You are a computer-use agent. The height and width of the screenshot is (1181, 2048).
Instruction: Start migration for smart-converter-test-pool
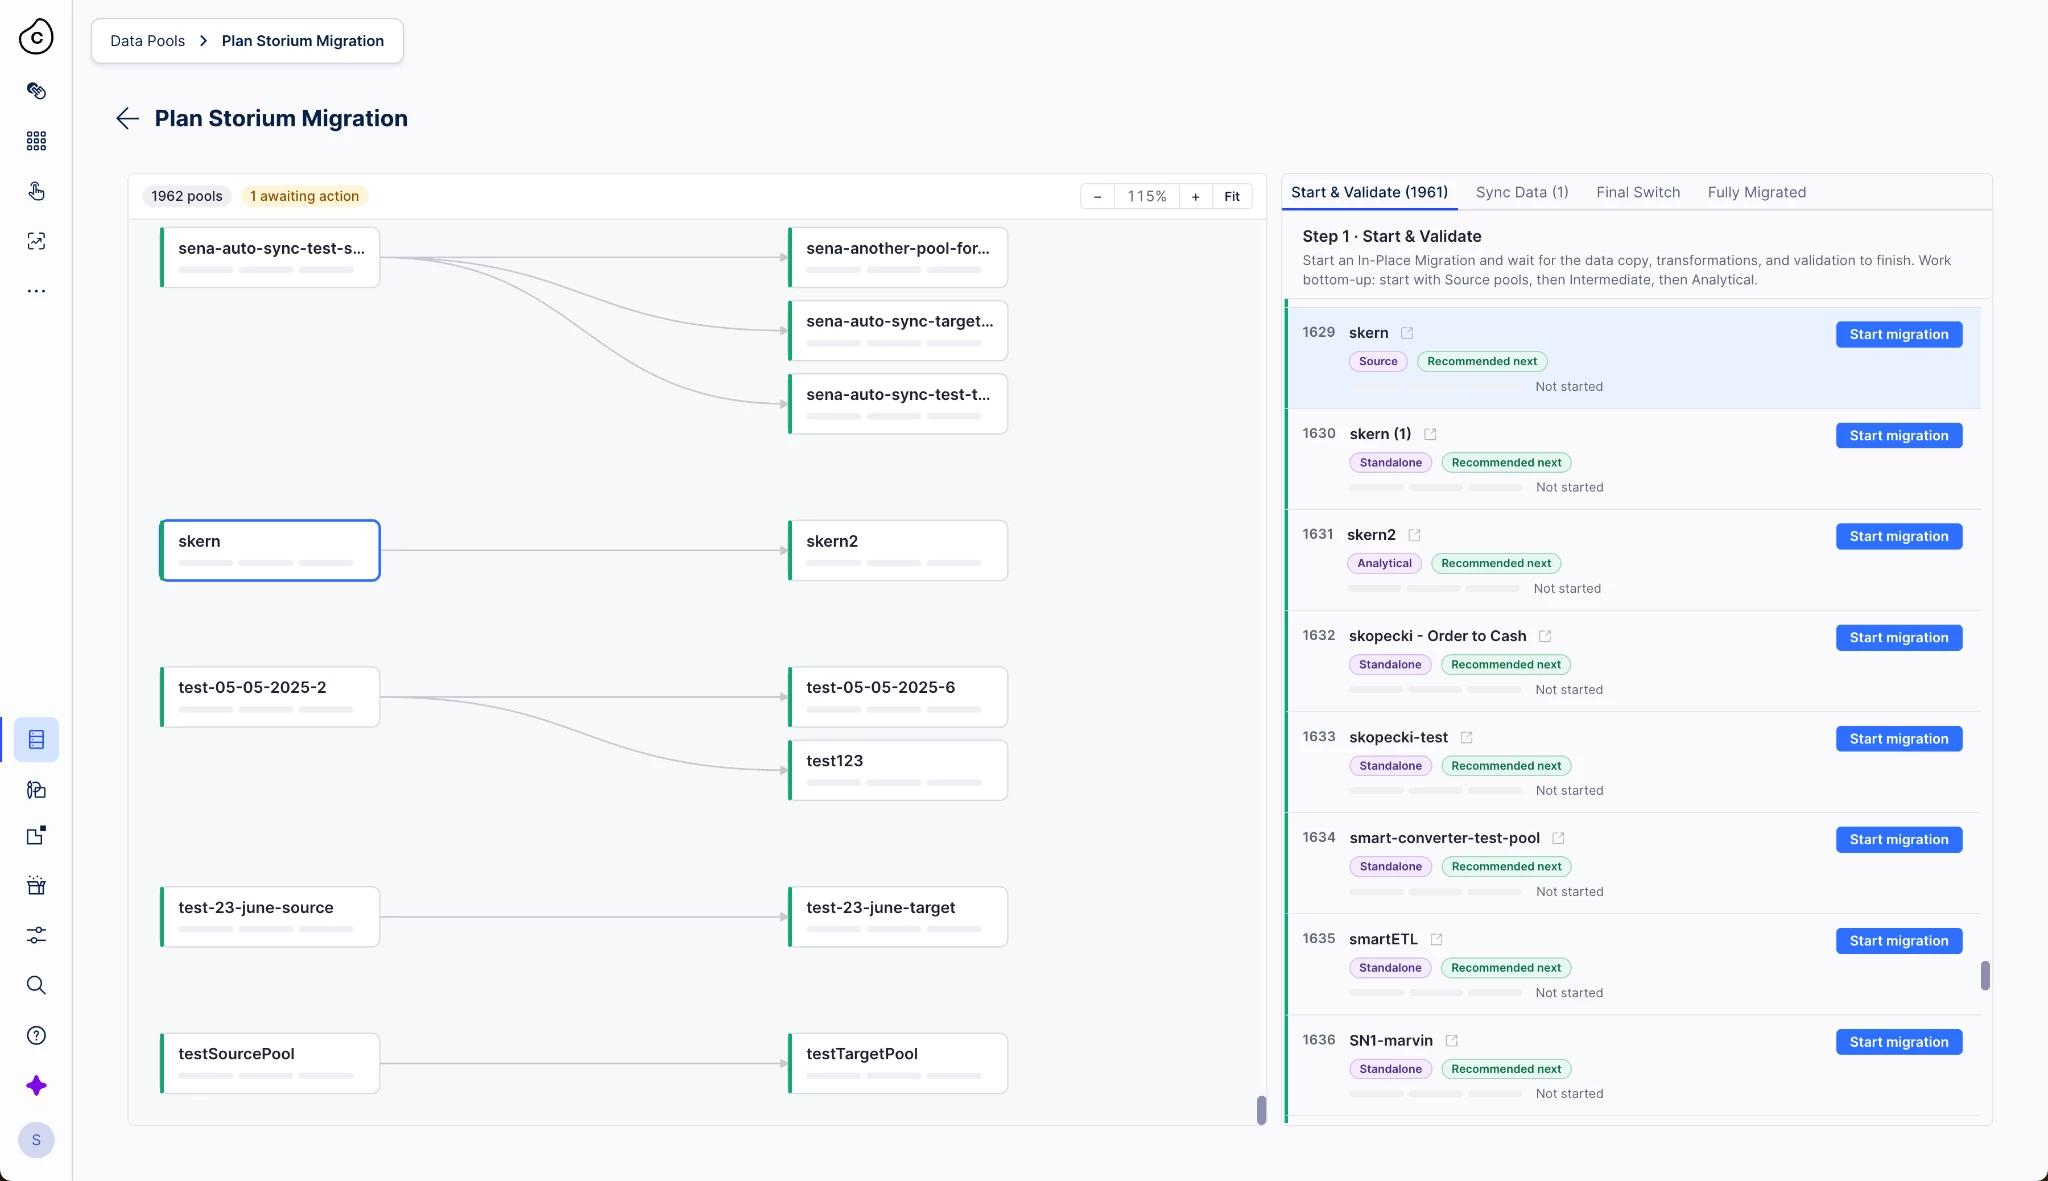(1899, 839)
